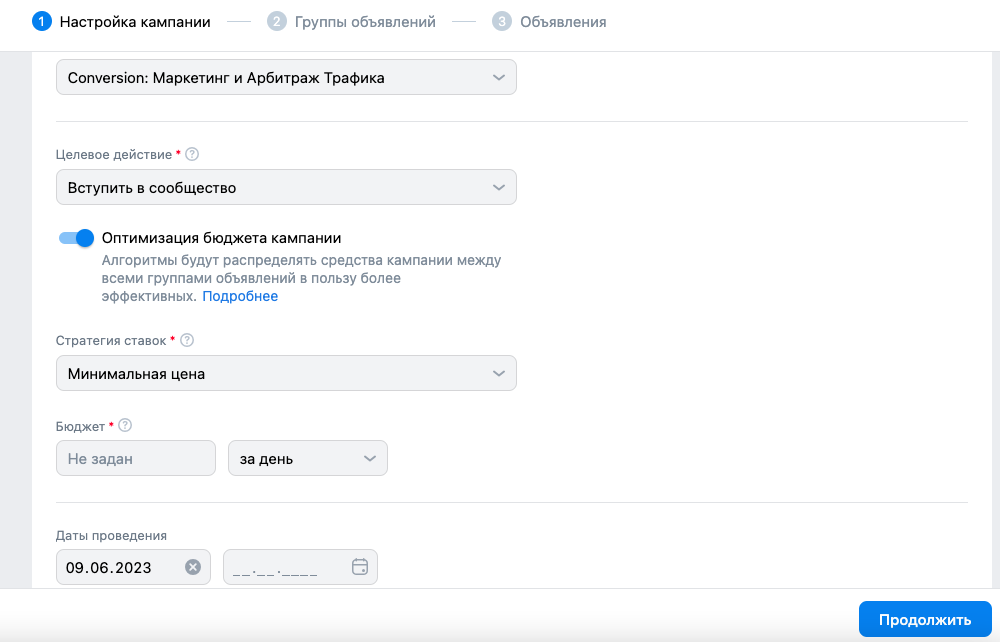The image size is (1000, 642).
Task: Open the Подробнее link
Action: pos(240,296)
